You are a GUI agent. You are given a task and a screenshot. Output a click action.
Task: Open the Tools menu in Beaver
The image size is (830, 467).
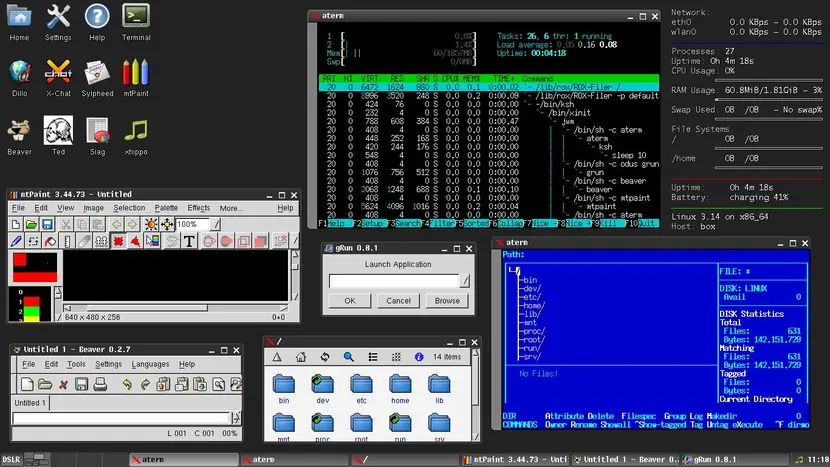click(76, 364)
